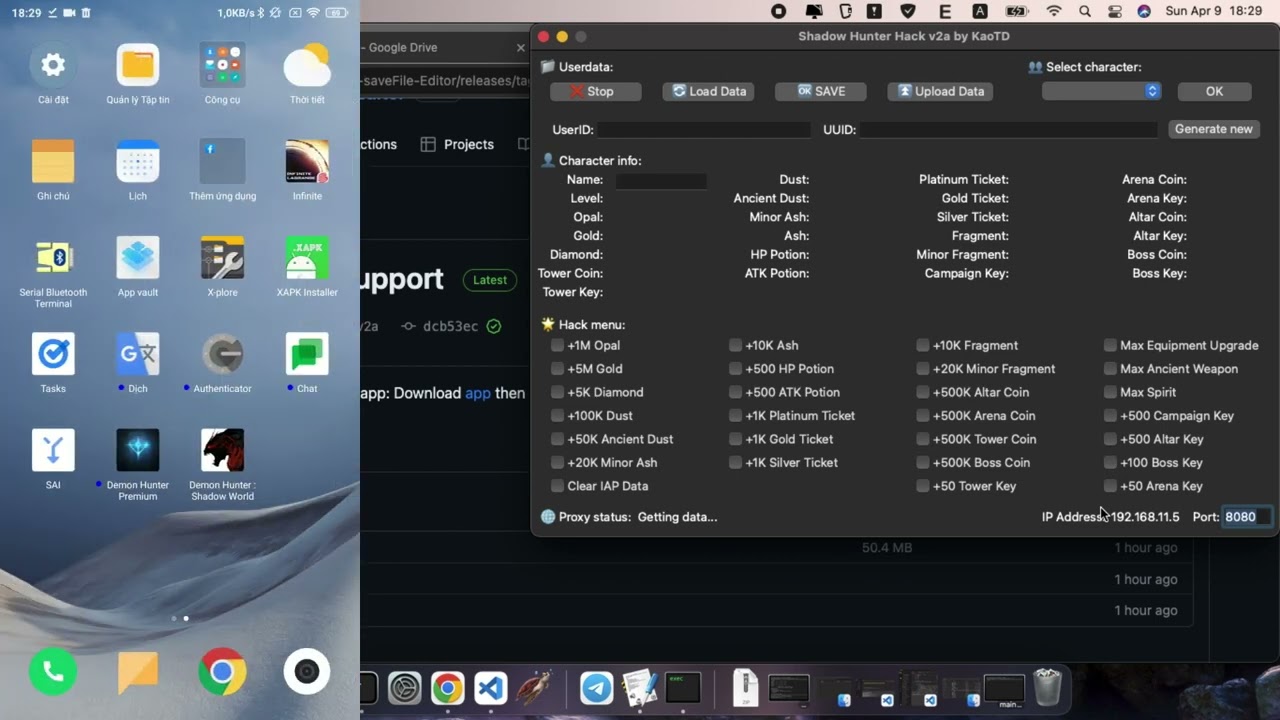
Task: Open the Projects tab on GitHub page
Action: point(458,144)
